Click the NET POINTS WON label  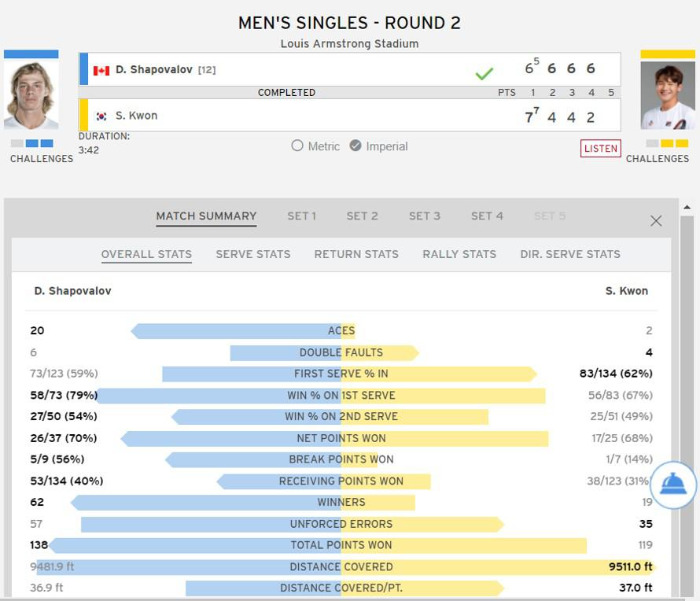341,438
